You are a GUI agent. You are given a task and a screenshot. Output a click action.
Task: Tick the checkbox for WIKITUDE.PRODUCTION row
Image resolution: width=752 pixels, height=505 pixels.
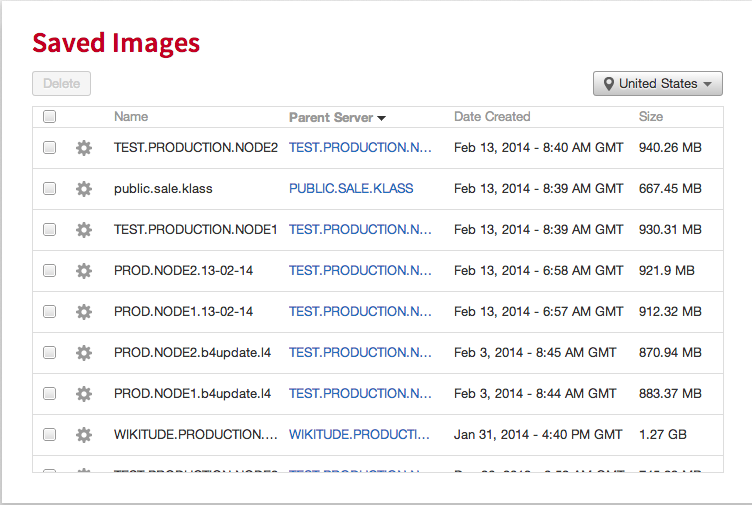(49, 435)
